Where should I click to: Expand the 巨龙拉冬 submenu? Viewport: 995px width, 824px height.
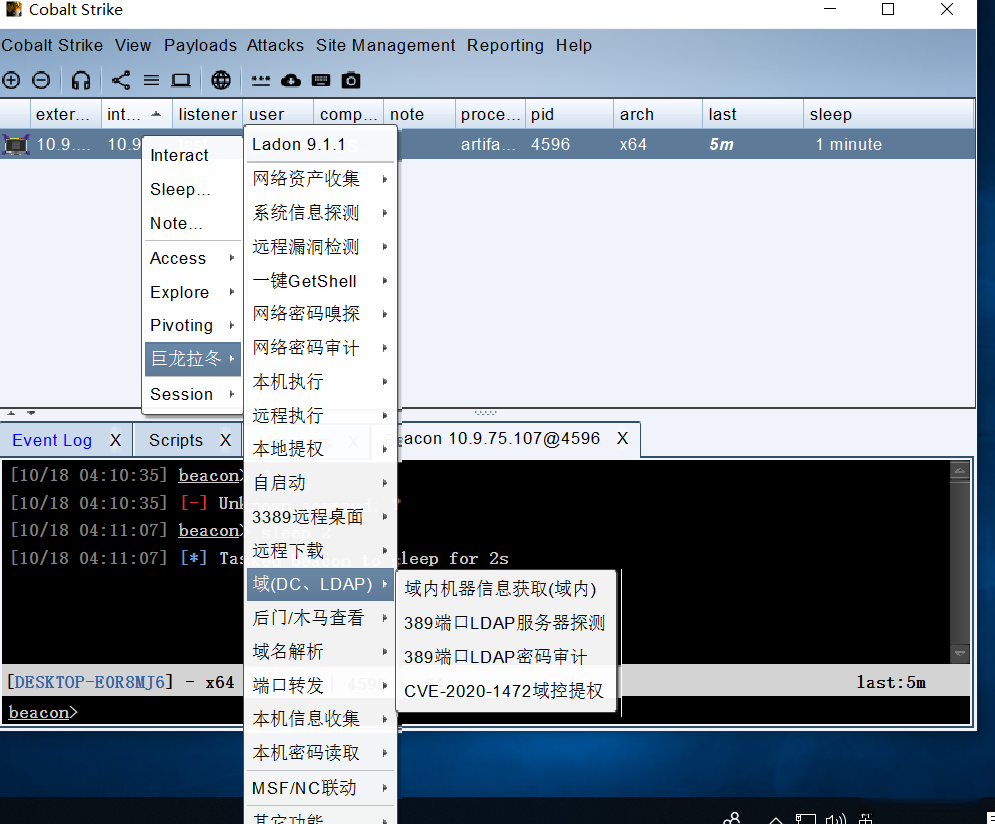point(192,359)
